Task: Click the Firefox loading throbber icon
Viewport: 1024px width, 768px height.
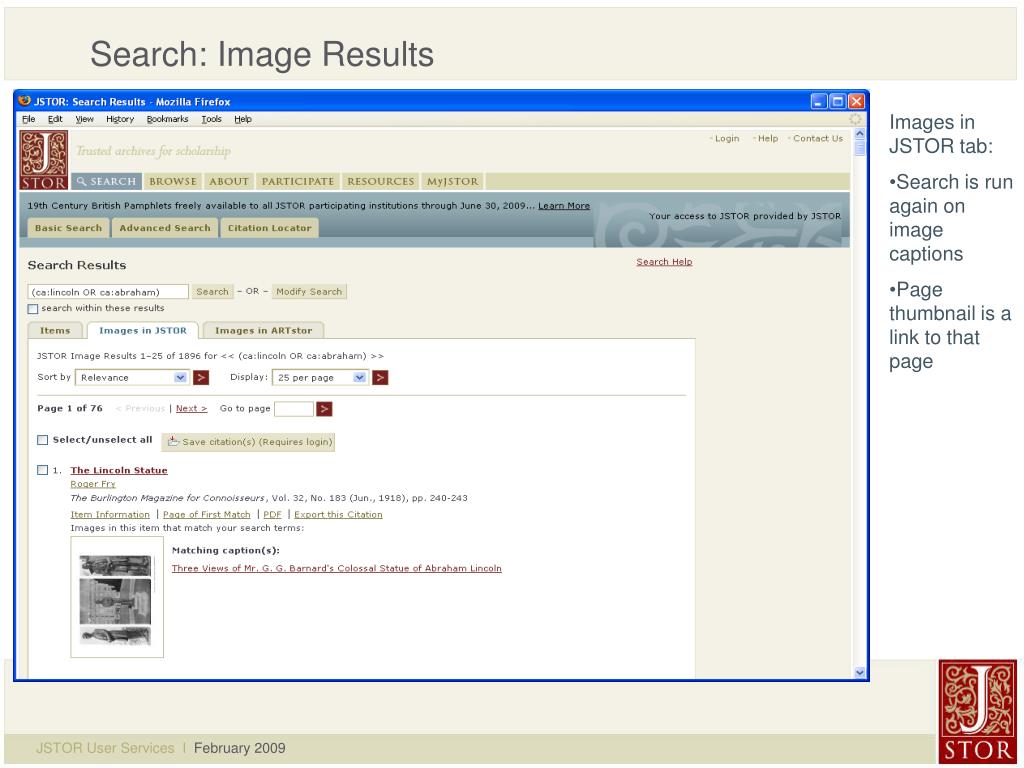Action: click(x=855, y=119)
